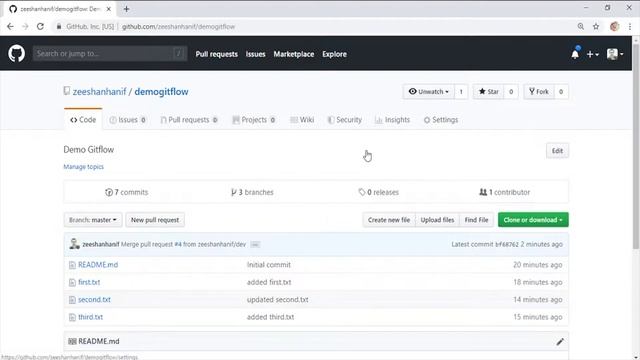
Task: Open the Insights tab
Action: click(392, 120)
